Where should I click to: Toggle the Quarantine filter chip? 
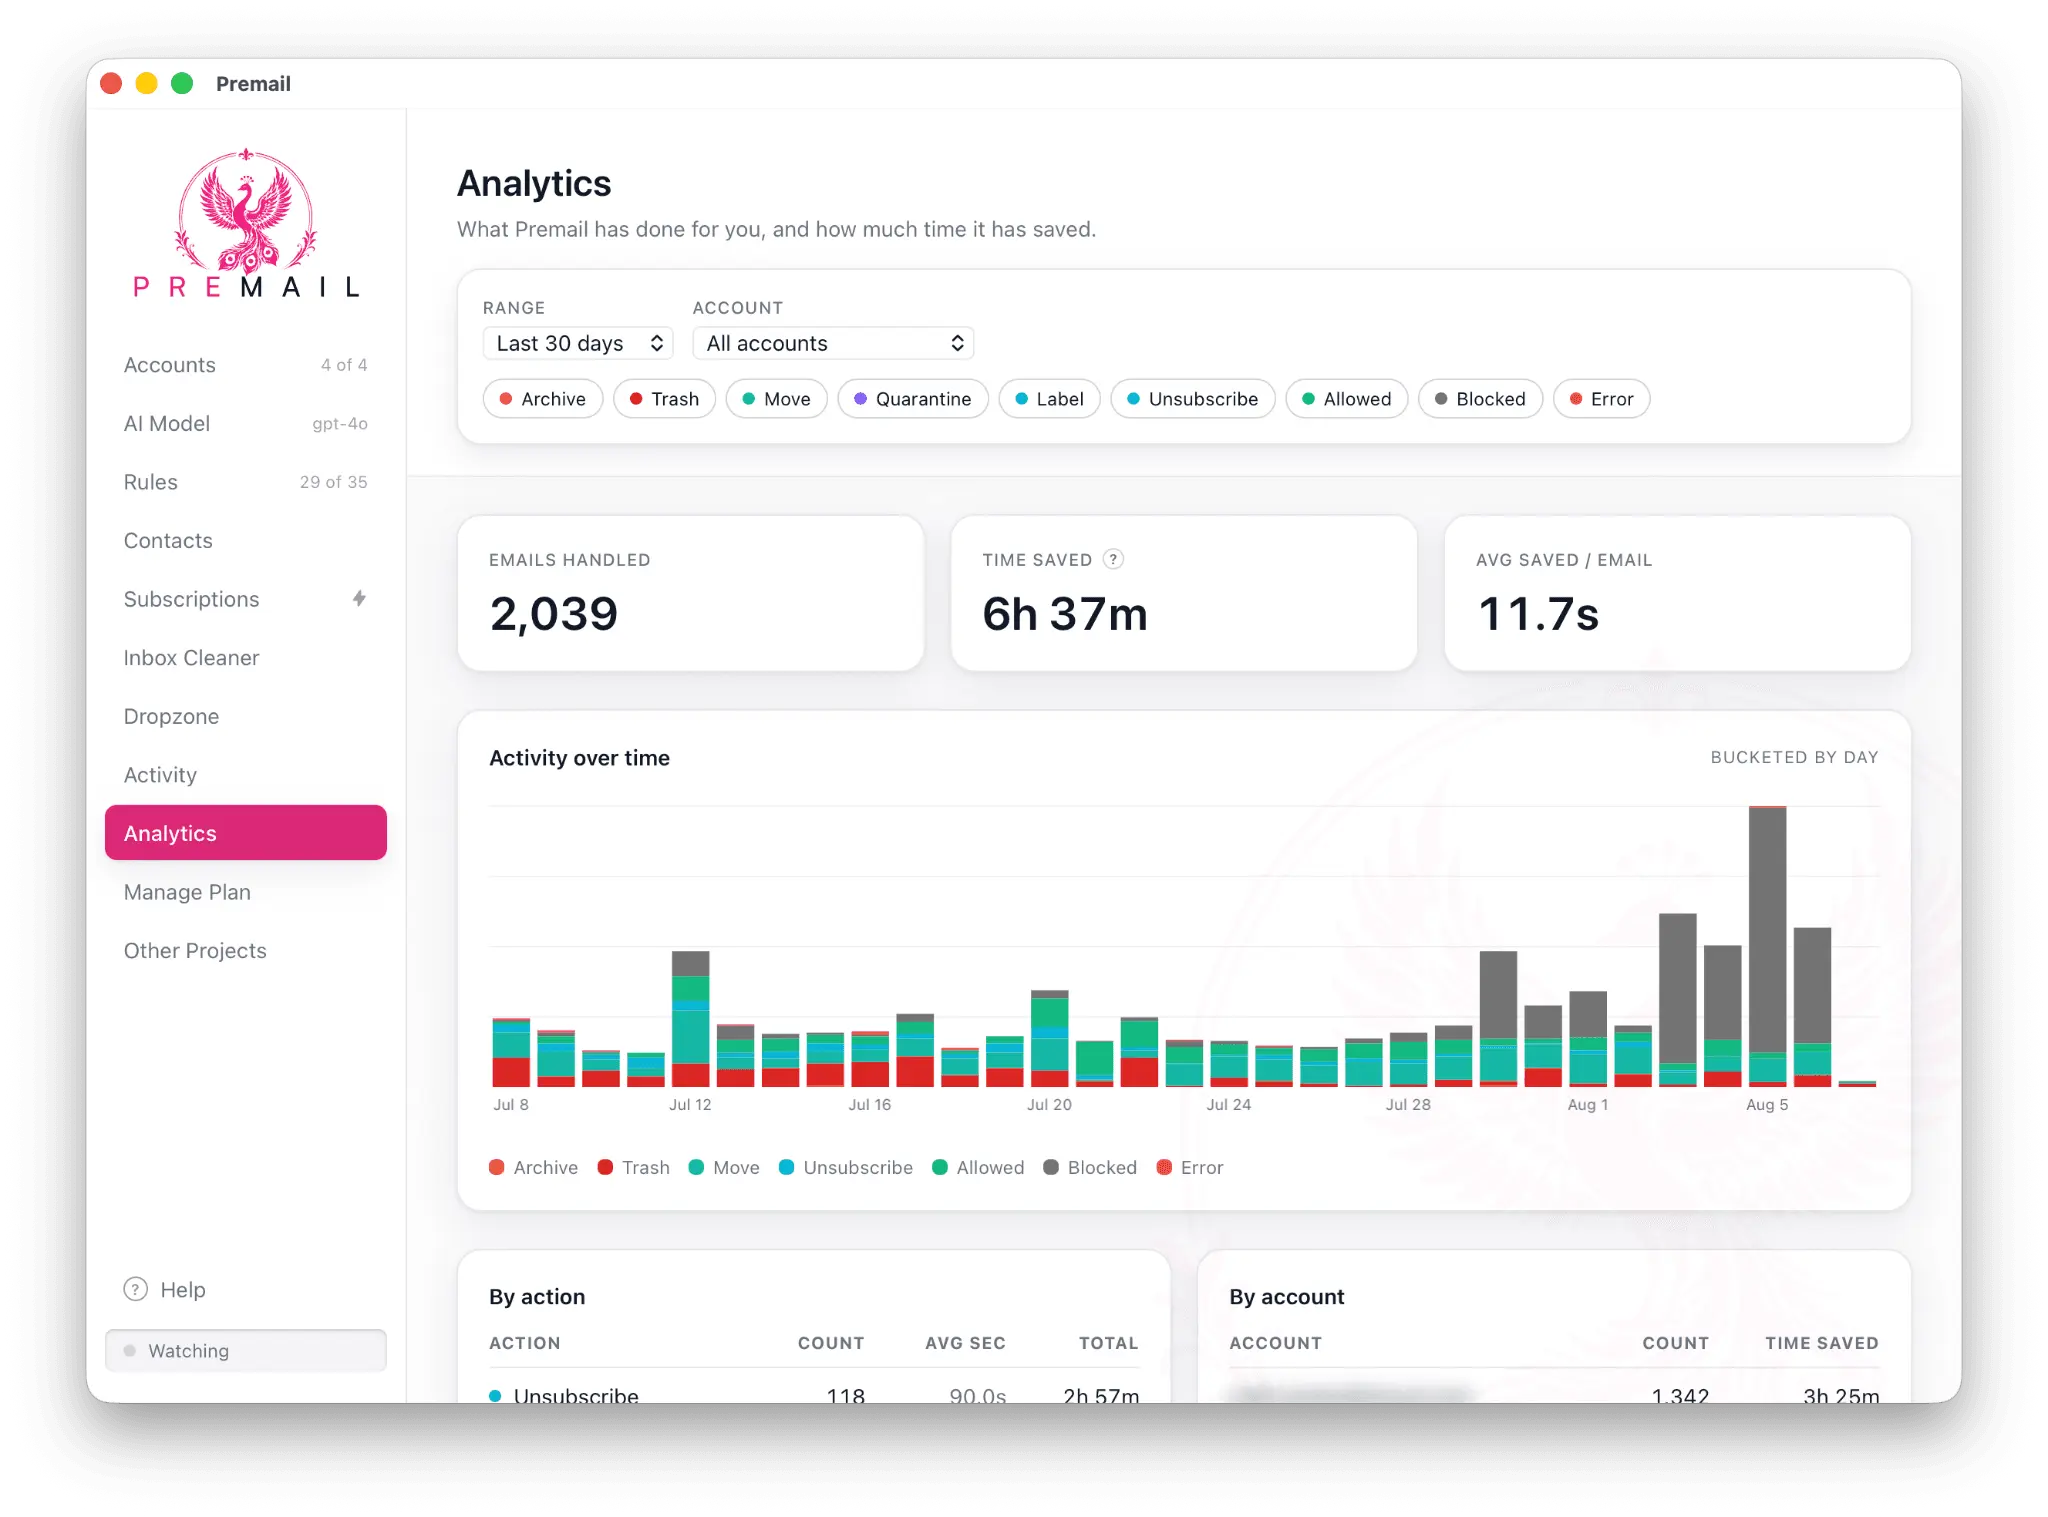pos(913,399)
